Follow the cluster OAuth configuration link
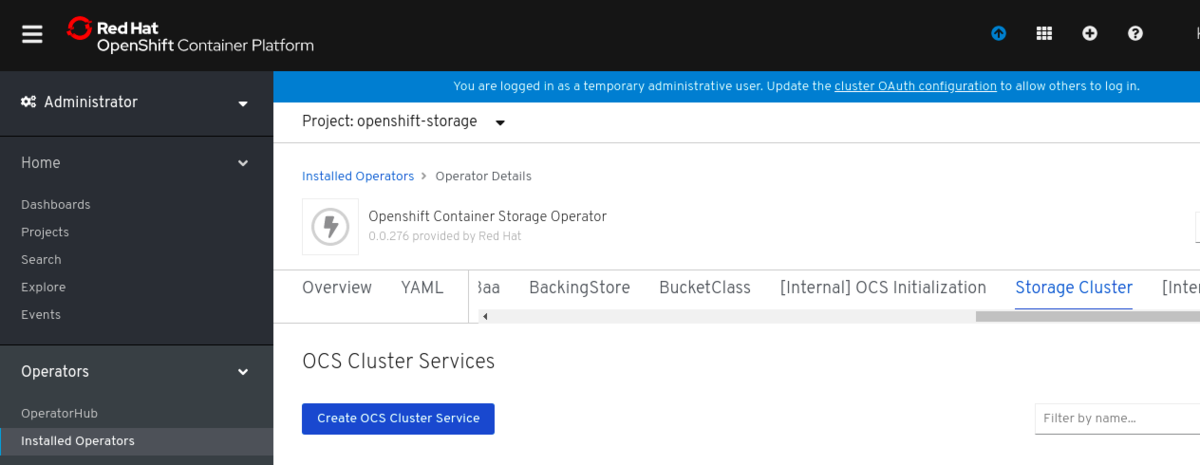 915,86
